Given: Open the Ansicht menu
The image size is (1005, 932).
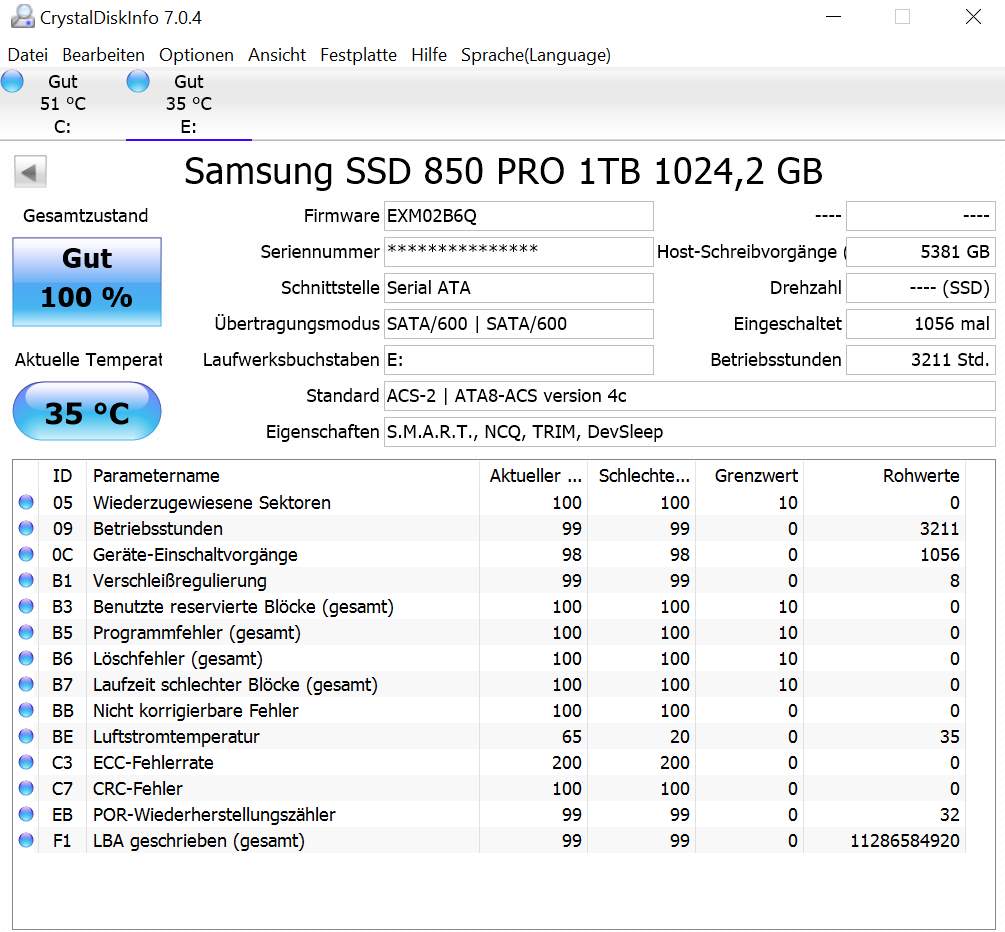Looking at the screenshot, I should tap(277, 55).
